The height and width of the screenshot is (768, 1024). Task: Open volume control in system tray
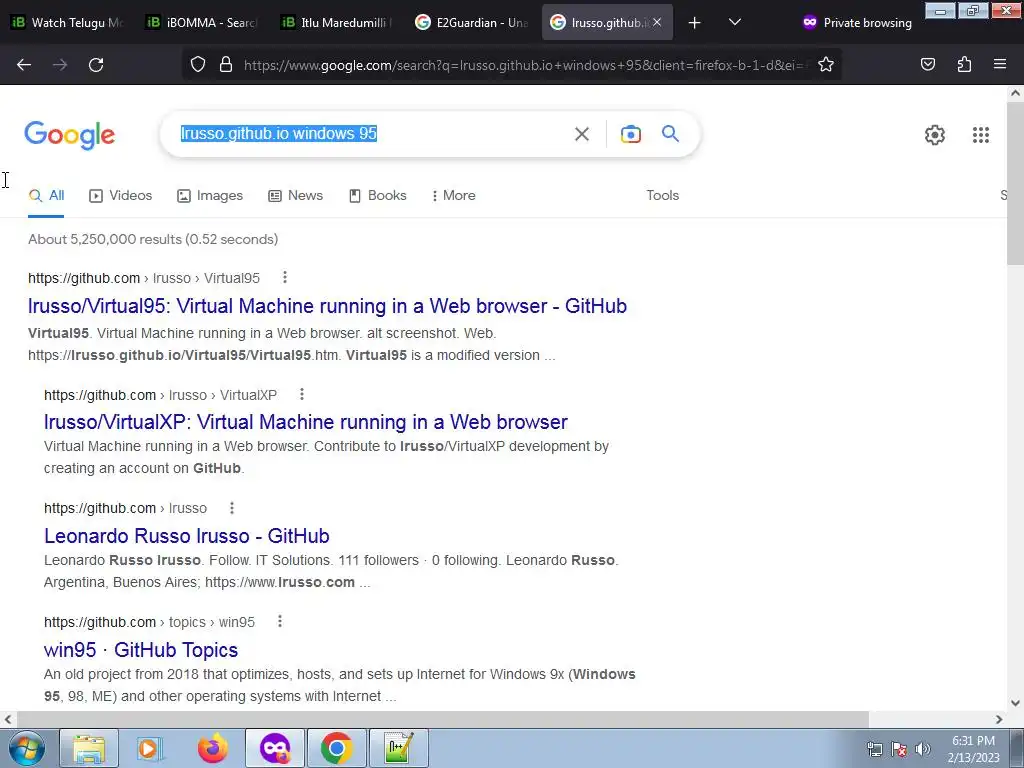pos(923,749)
